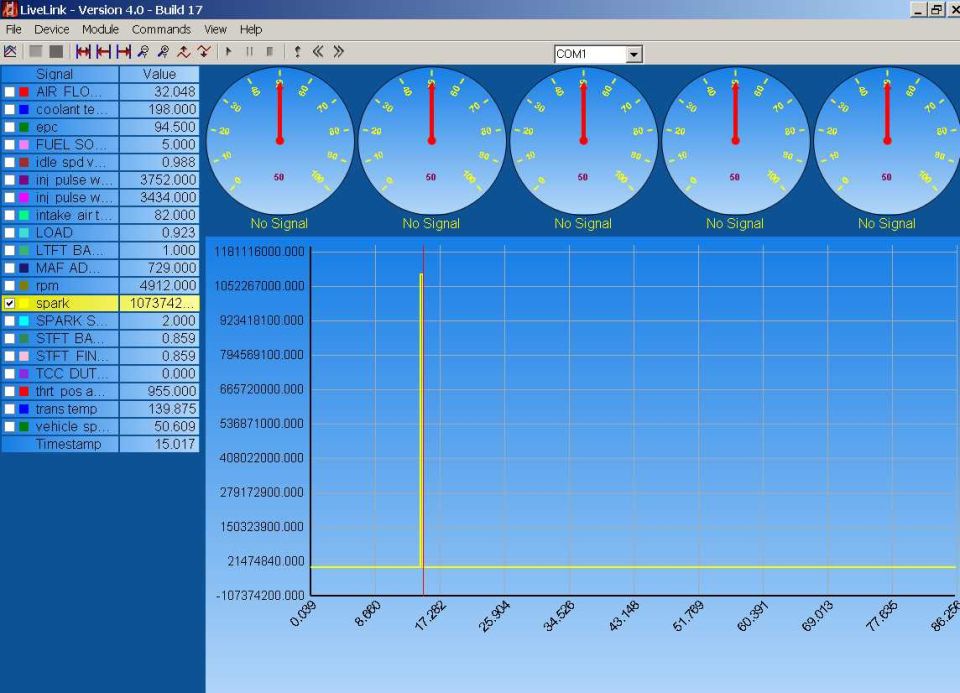Open the COM1 port dropdown
Screen dimensions: 960x693
634,54
